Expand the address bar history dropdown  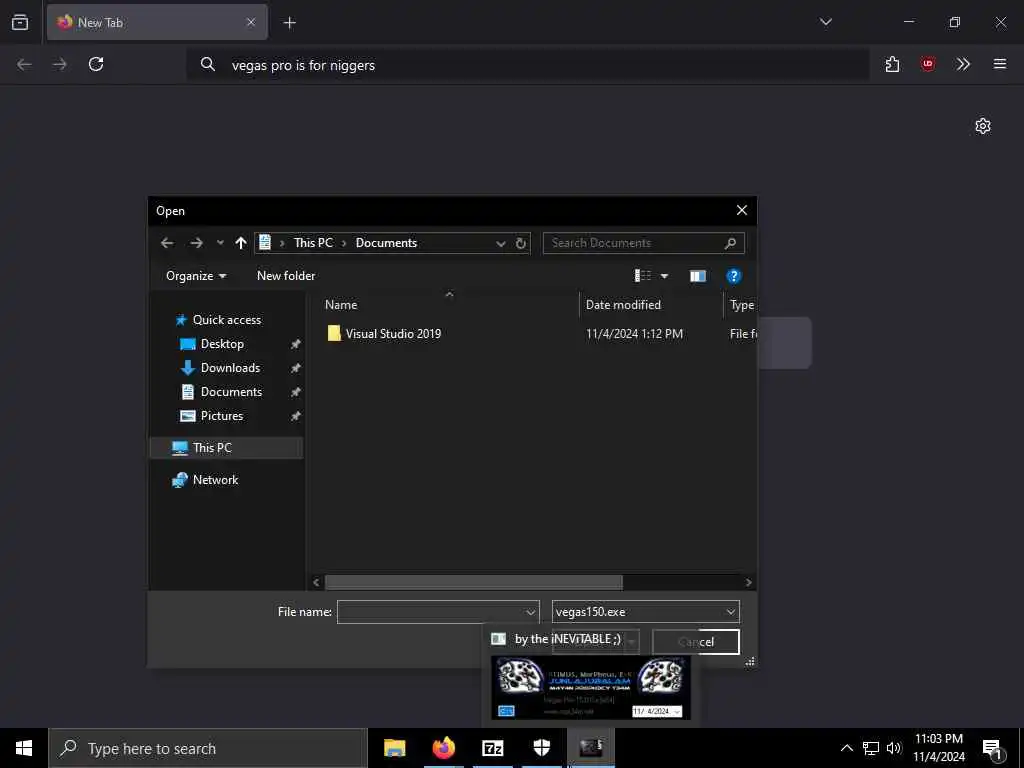500,244
